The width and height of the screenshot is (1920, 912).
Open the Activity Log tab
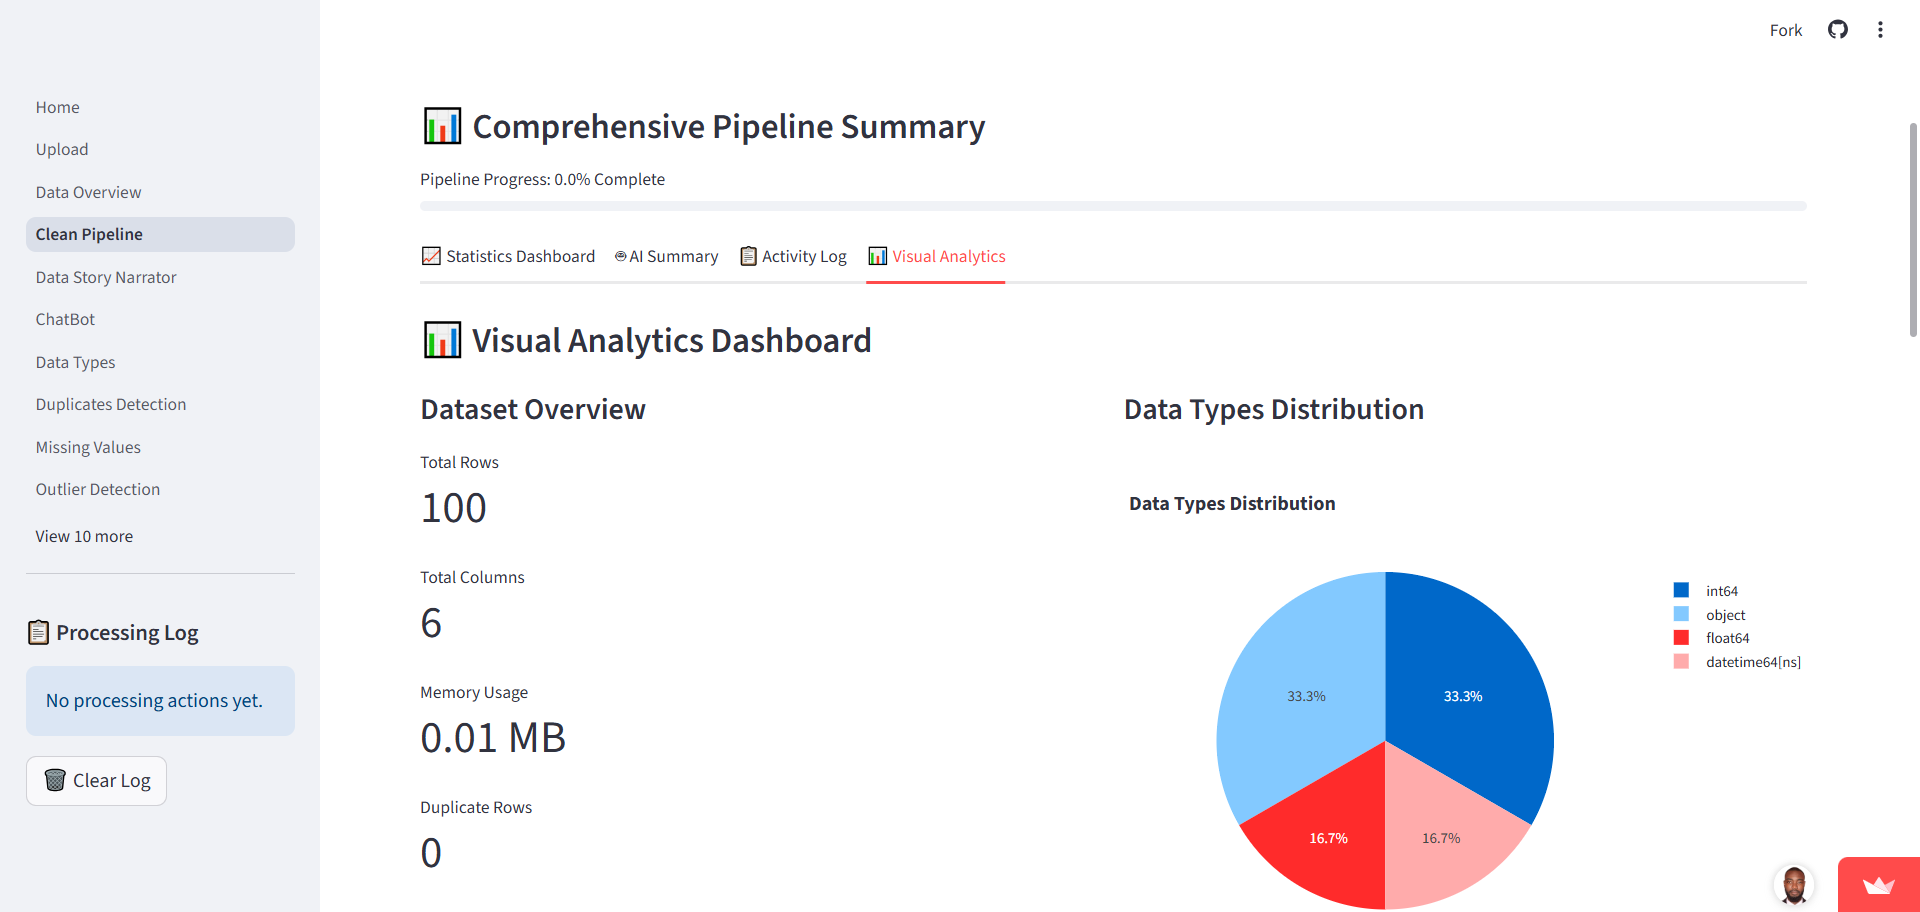click(x=803, y=256)
